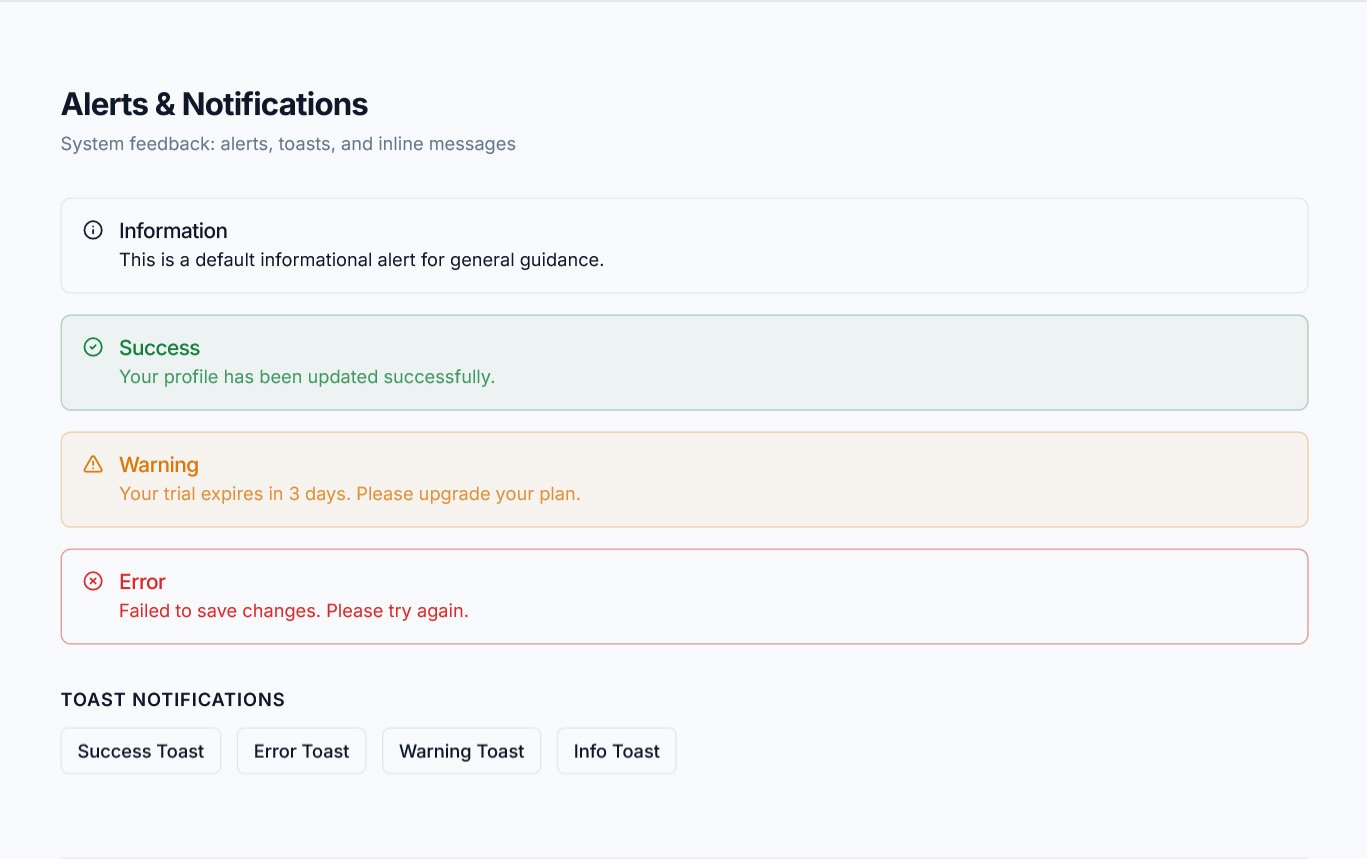Click the red circled-x Error icon

coord(93,581)
